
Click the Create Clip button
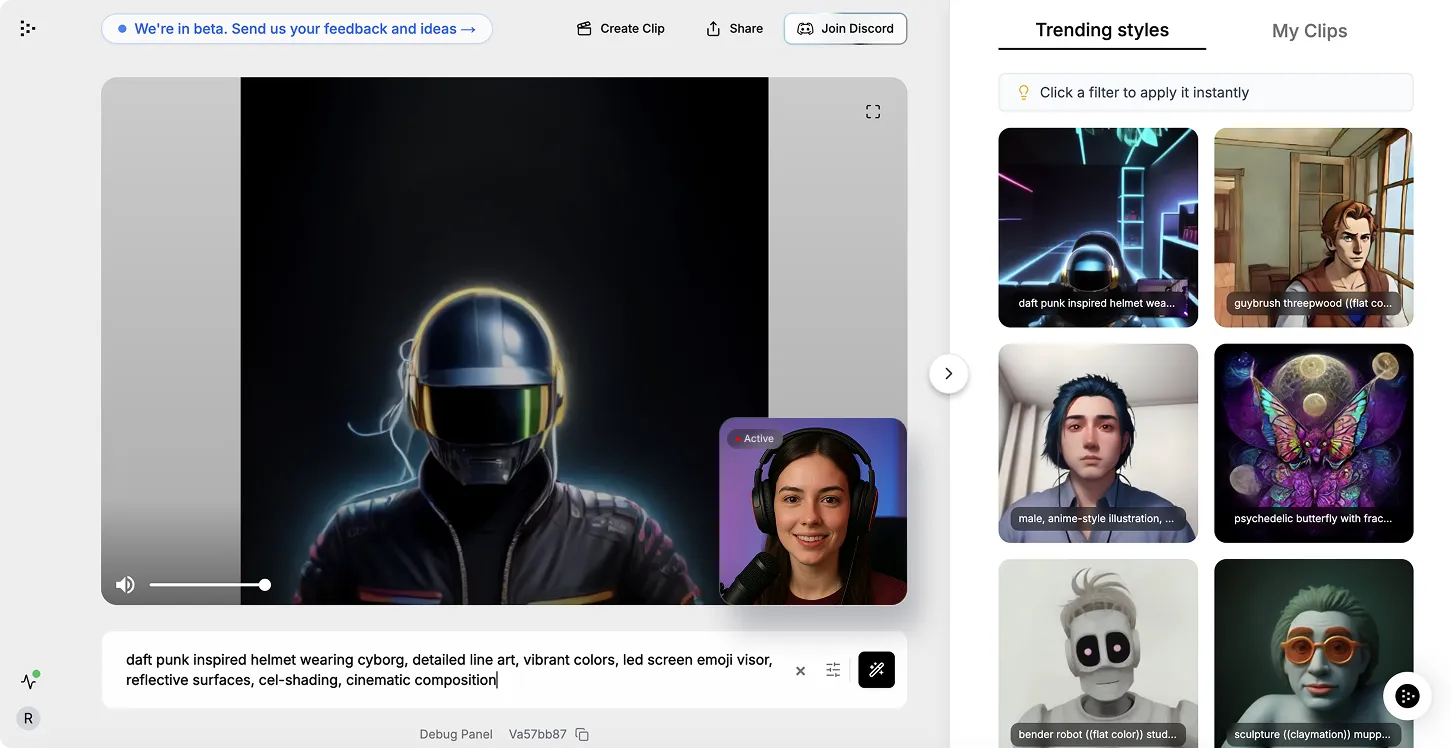(x=621, y=28)
